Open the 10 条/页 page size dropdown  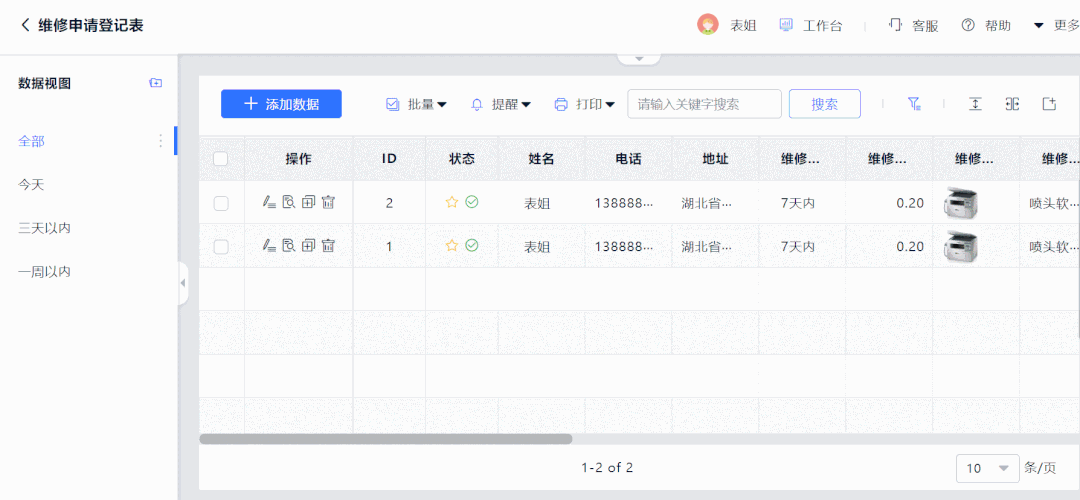point(986,468)
